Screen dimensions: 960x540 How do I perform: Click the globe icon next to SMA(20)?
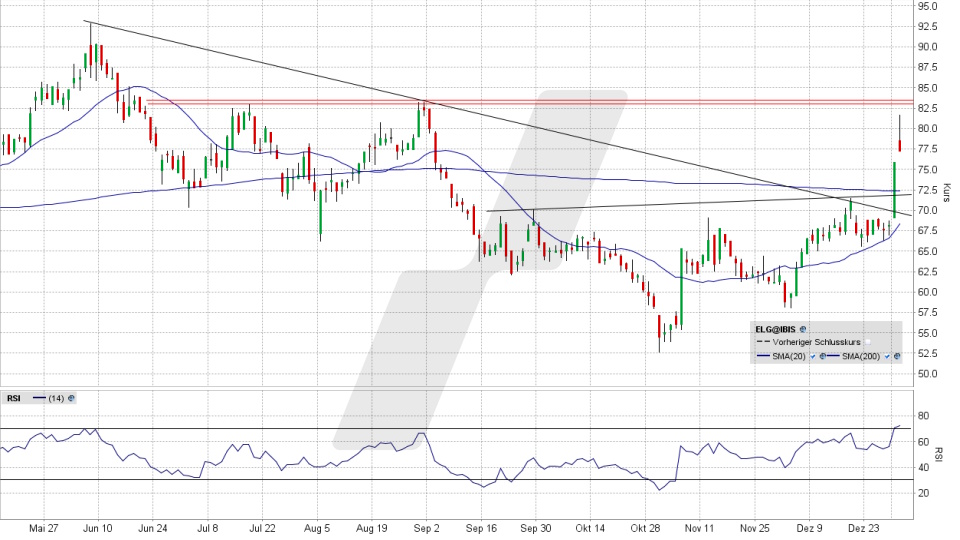[823, 356]
